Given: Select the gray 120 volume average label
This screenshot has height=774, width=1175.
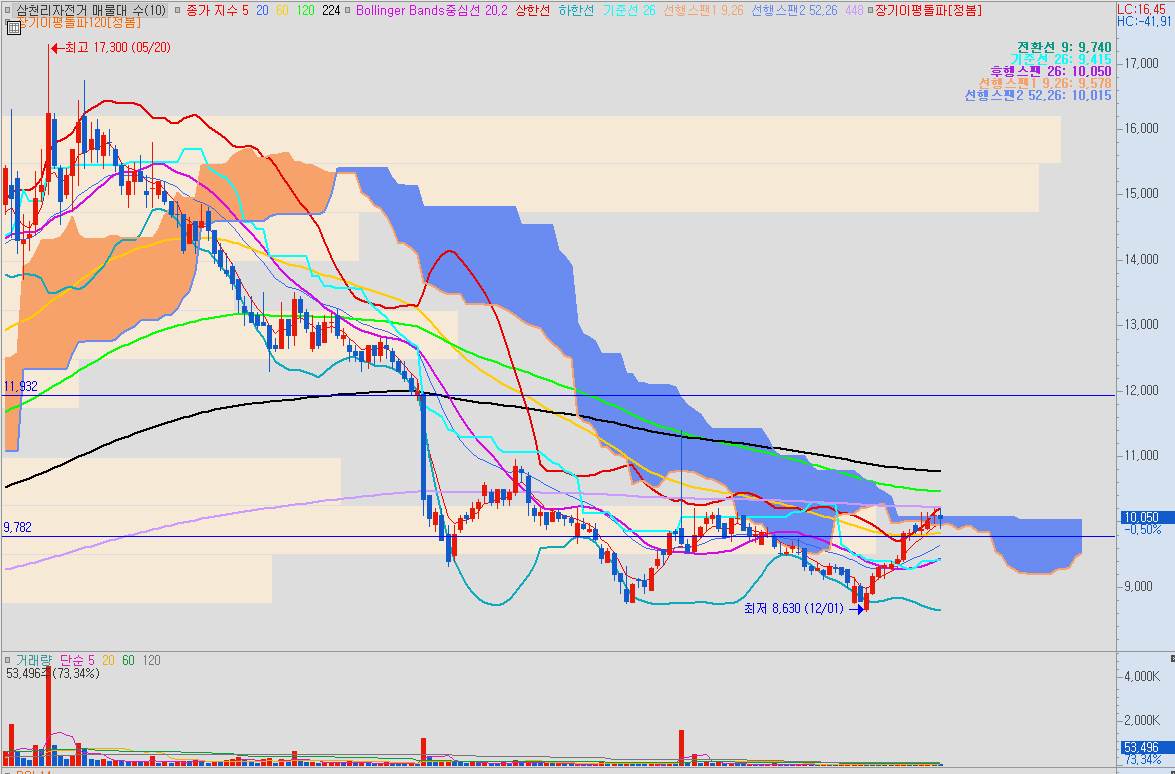Looking at the screenshot, I should coord(151,660).
